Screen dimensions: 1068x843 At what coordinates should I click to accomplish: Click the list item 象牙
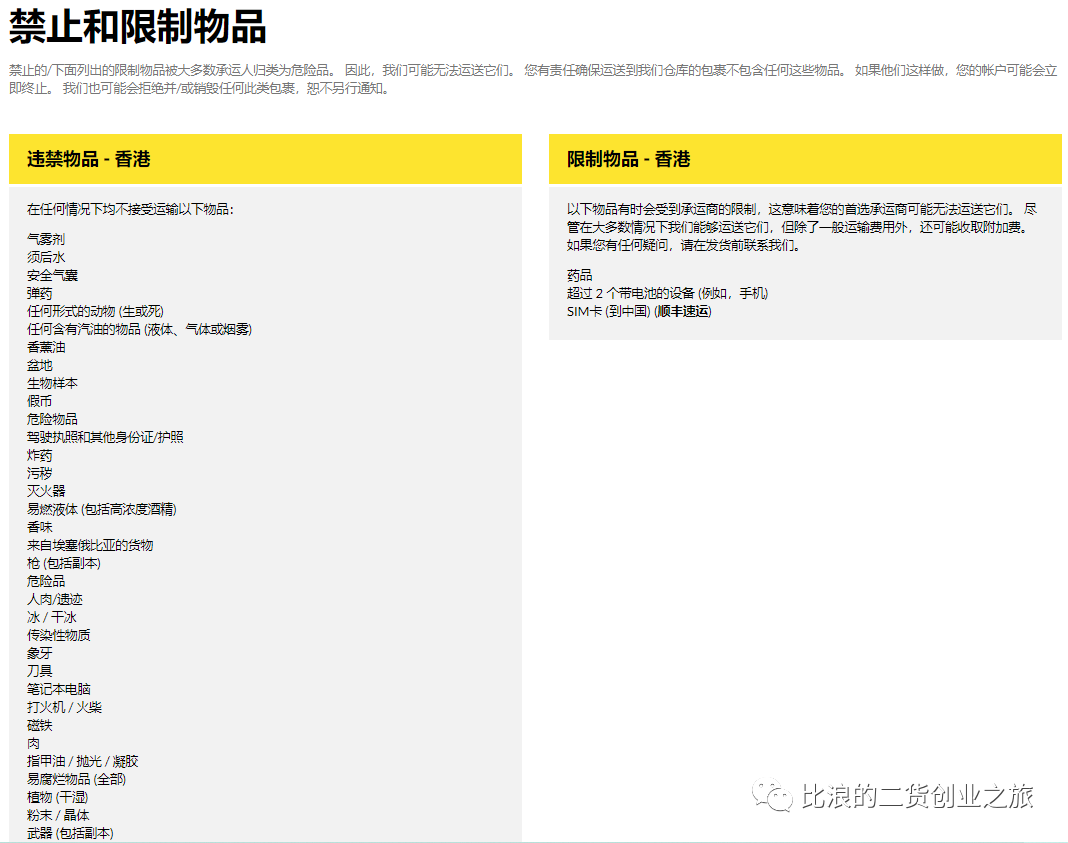(40, 653)
